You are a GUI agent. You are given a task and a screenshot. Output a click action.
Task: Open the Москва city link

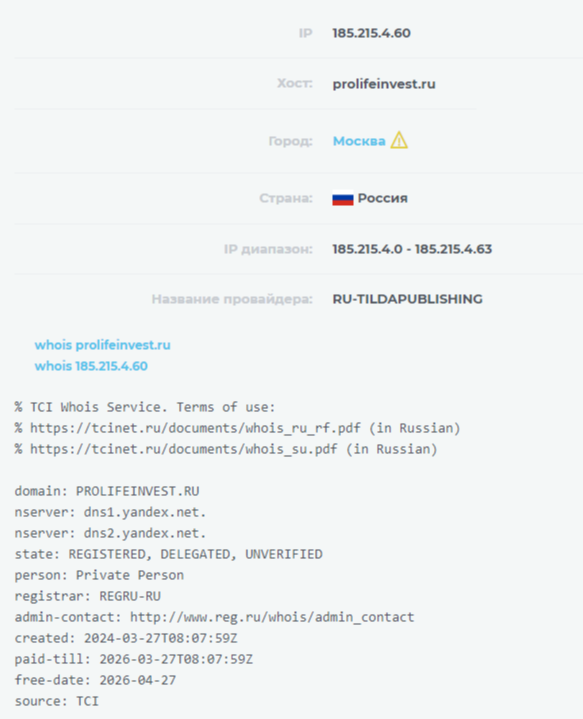point(359,141)
